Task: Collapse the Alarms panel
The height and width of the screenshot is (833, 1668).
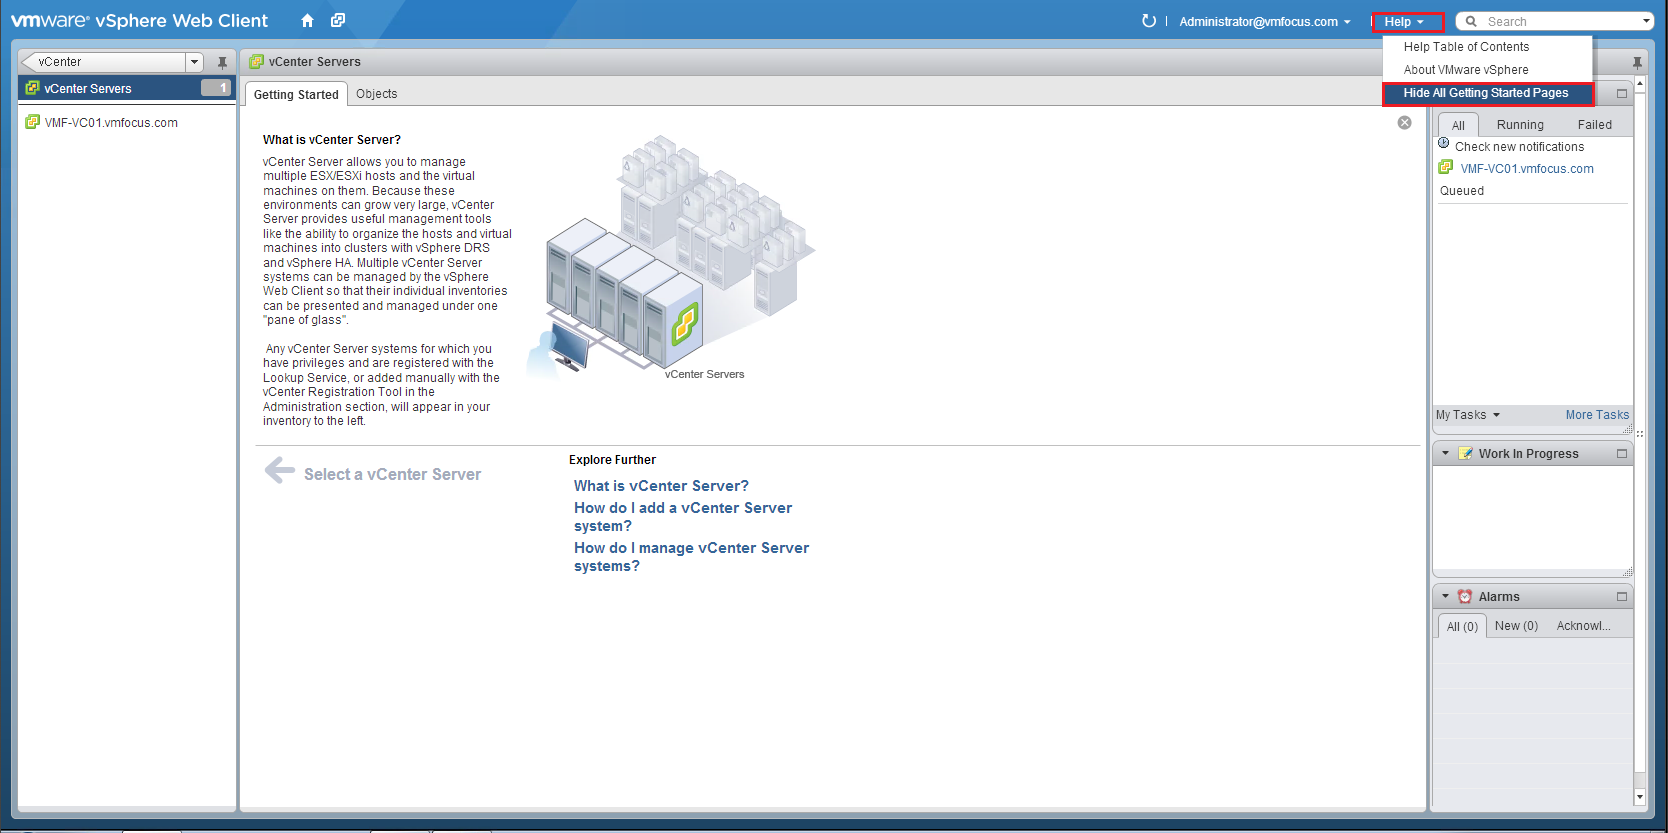Action: (1445, 597)
